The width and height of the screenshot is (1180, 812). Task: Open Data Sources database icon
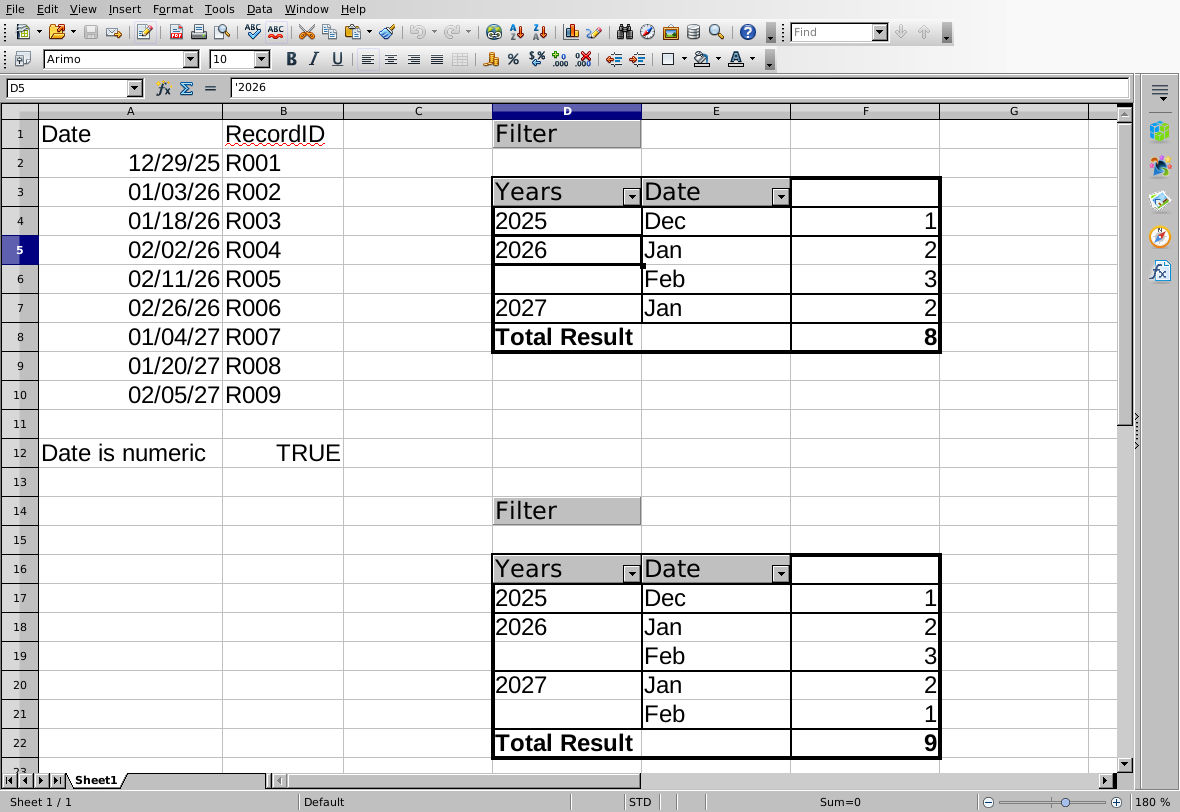(x=694, y=32)
